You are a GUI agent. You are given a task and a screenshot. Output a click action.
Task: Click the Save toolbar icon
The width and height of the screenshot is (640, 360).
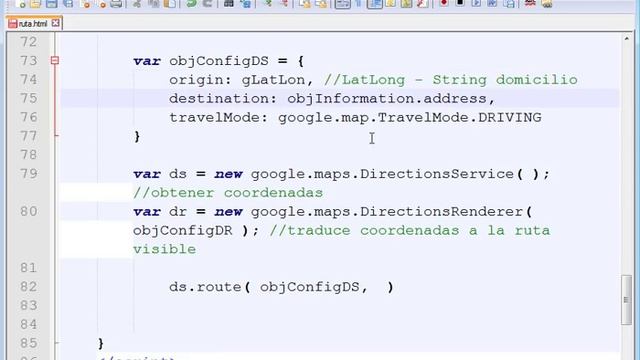(x=52, y=4)
